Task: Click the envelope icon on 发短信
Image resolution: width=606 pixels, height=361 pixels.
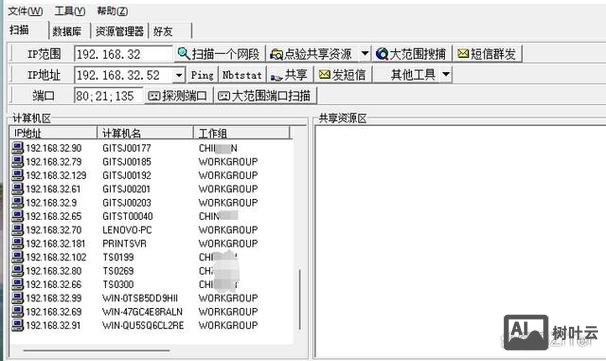Action: pyautogui.click(x=325, y=75)
